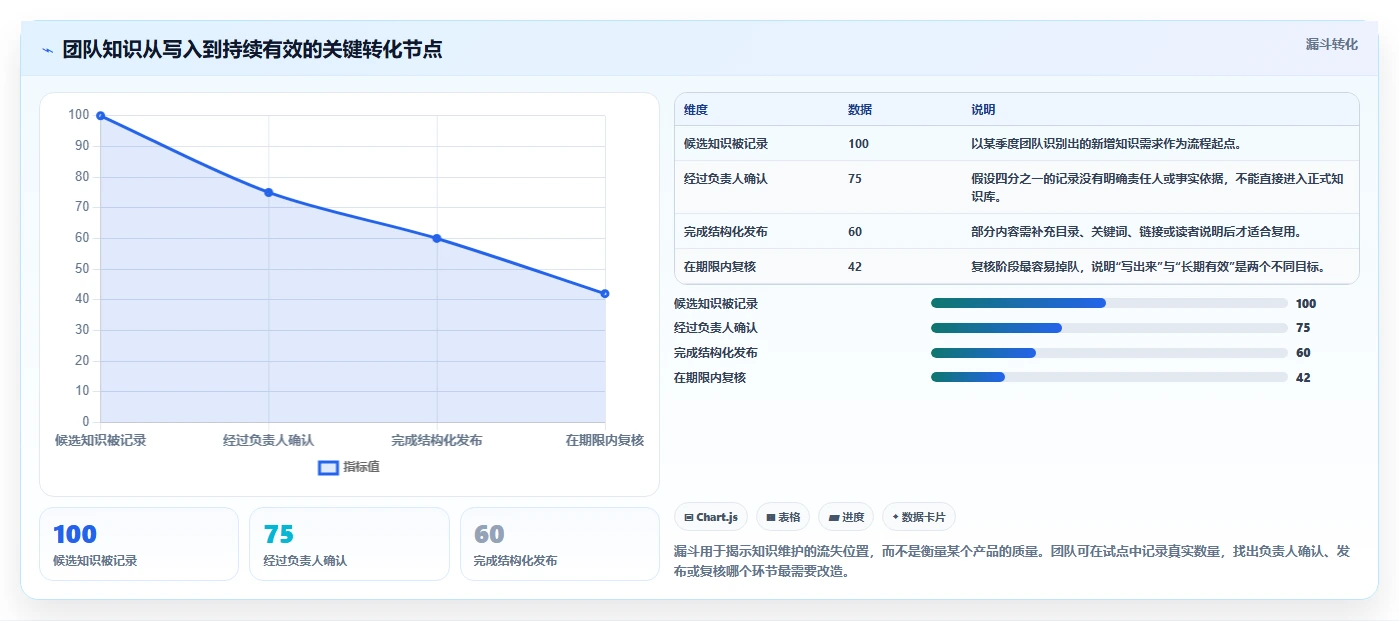Screen dimensions: 1399x621
Task: Click the 漏斗转化 label in the header
Action: click(x=1332, y=44)
